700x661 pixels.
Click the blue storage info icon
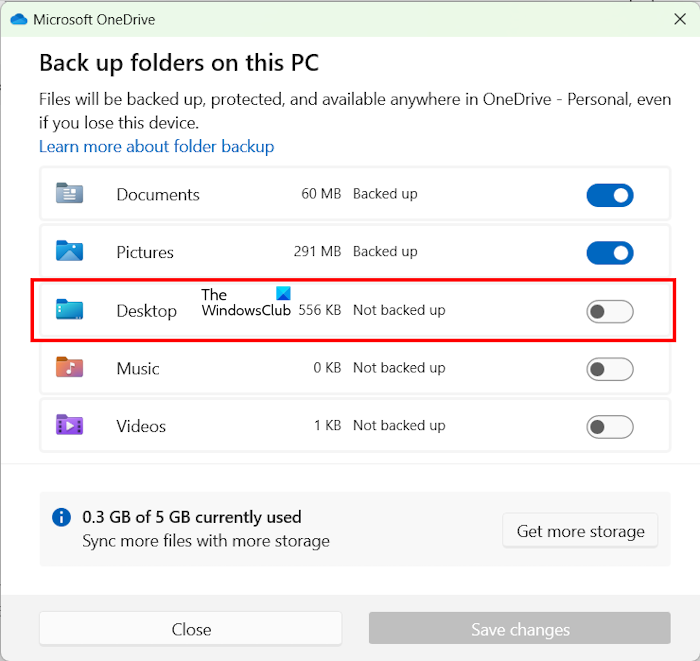62,518
